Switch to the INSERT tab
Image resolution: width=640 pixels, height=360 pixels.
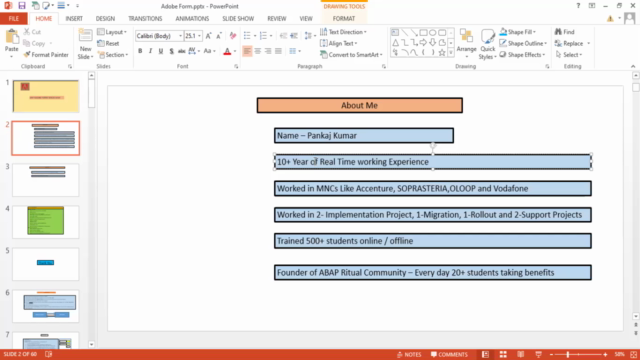pyautogui.click(x=74, y=18)
